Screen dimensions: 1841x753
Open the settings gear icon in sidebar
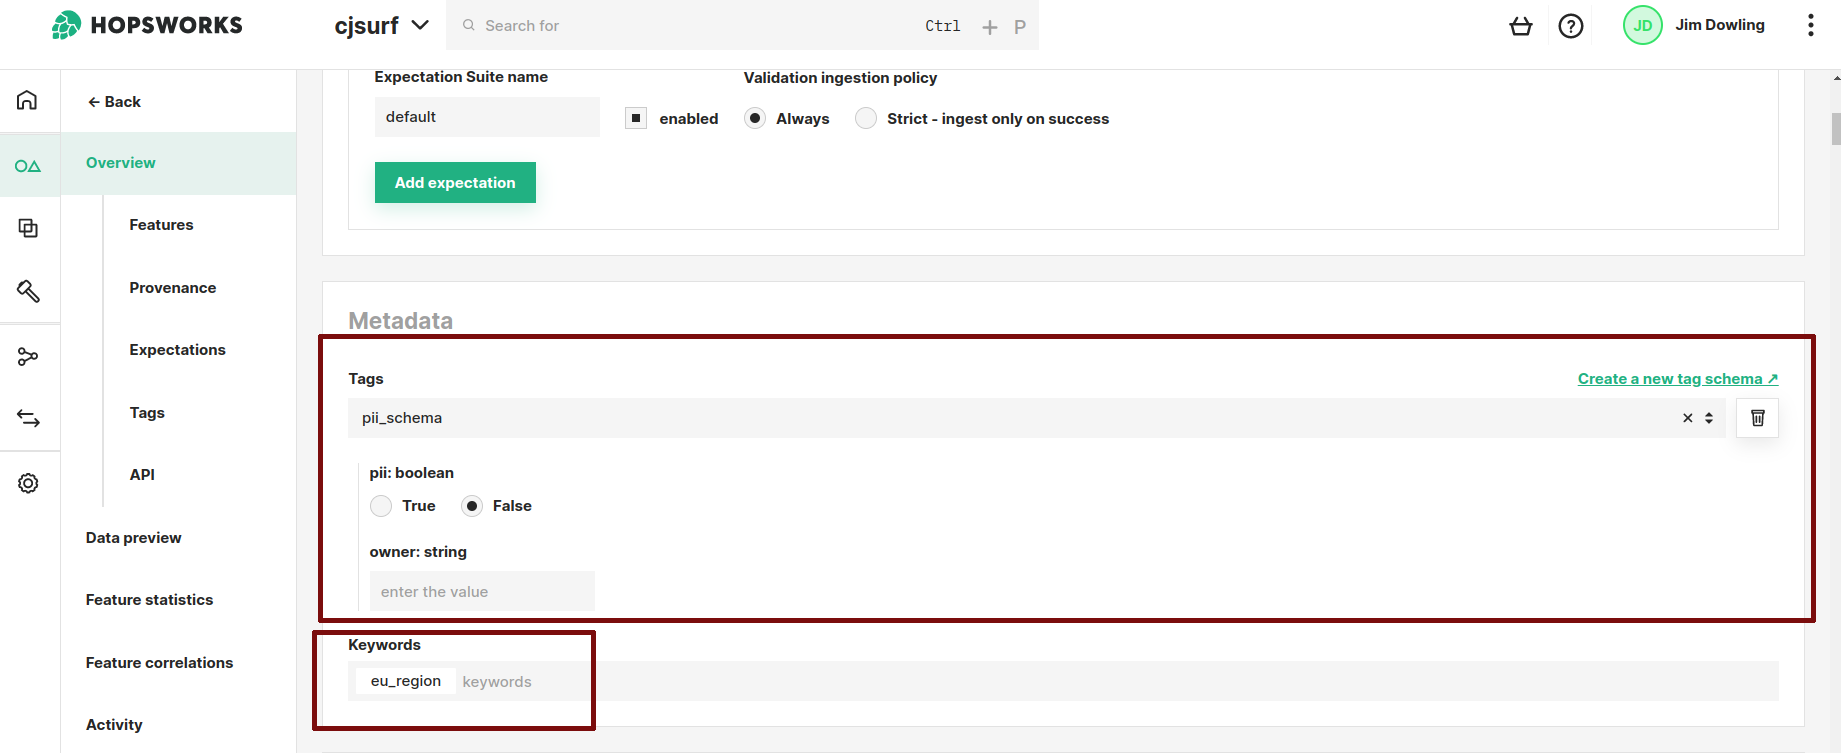28,483
